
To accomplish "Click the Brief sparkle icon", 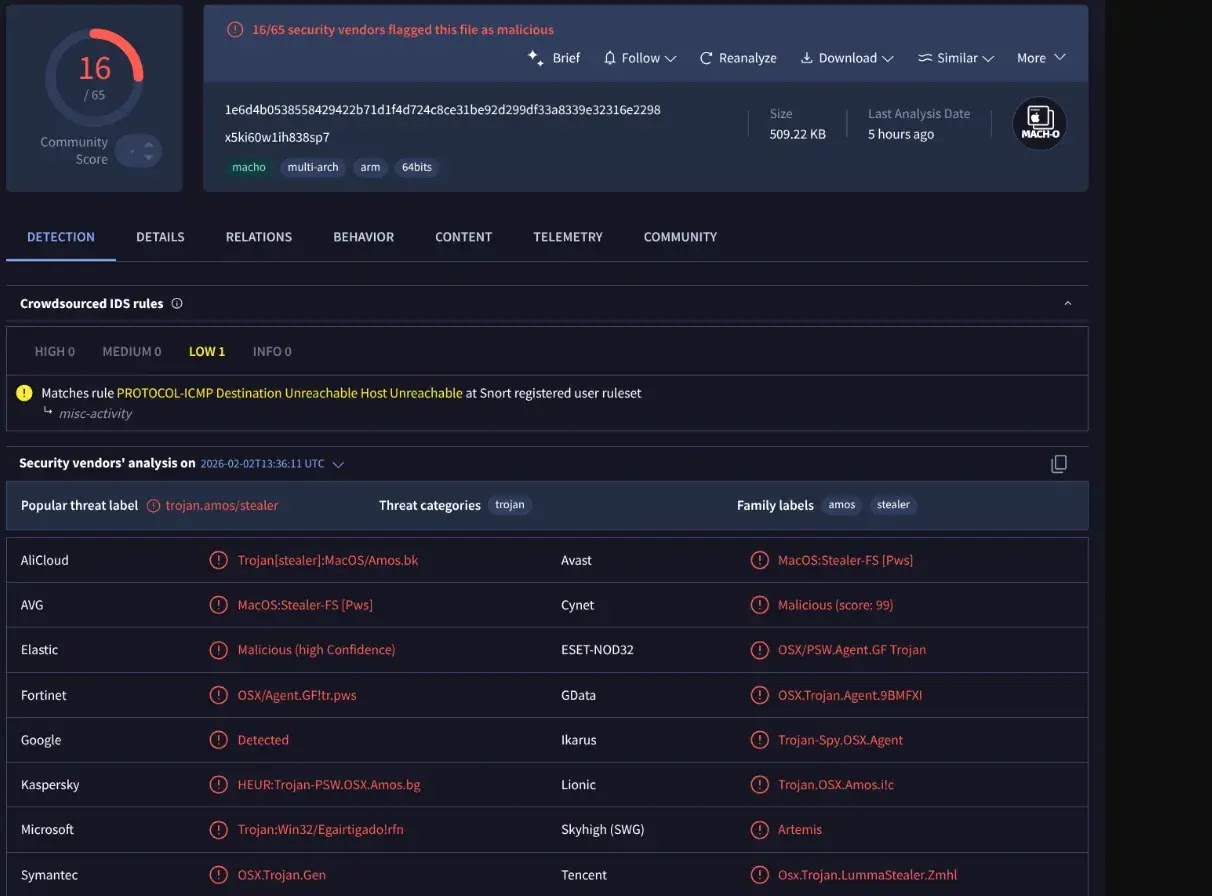I will point(535,58).
